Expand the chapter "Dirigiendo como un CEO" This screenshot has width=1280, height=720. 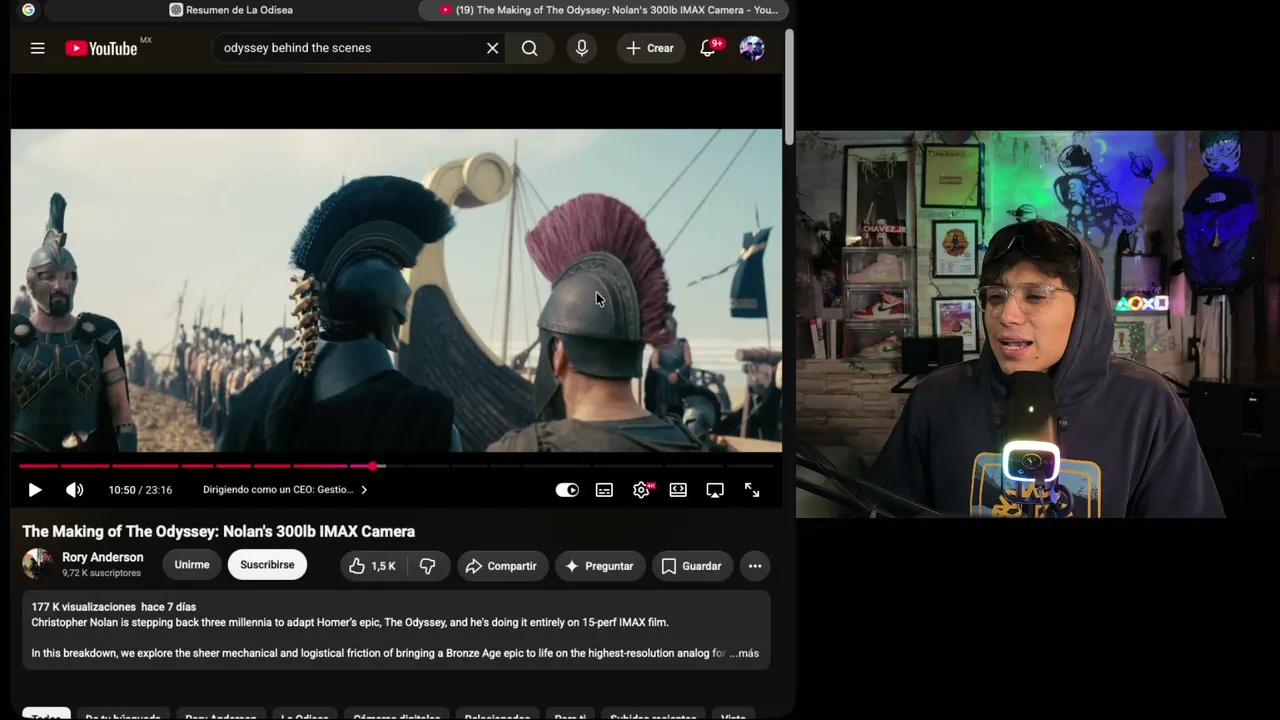pos(285,490)
